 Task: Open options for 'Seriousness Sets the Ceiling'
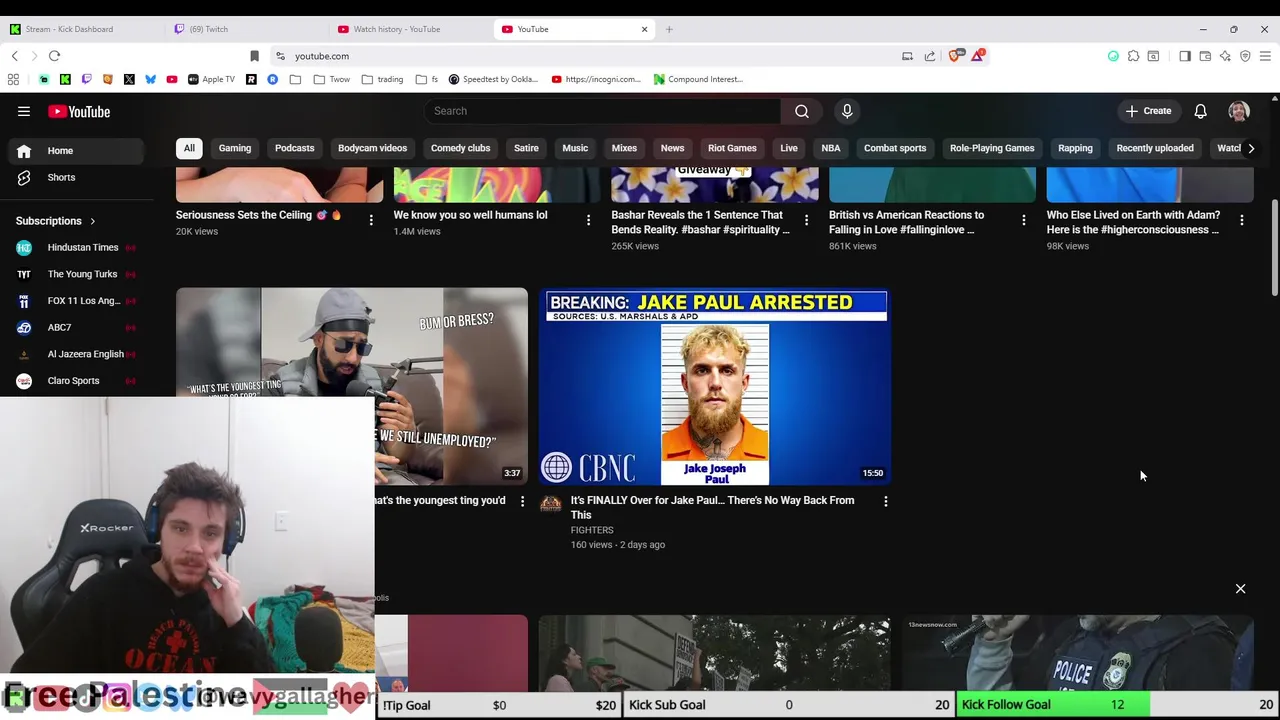coord(371,220)
